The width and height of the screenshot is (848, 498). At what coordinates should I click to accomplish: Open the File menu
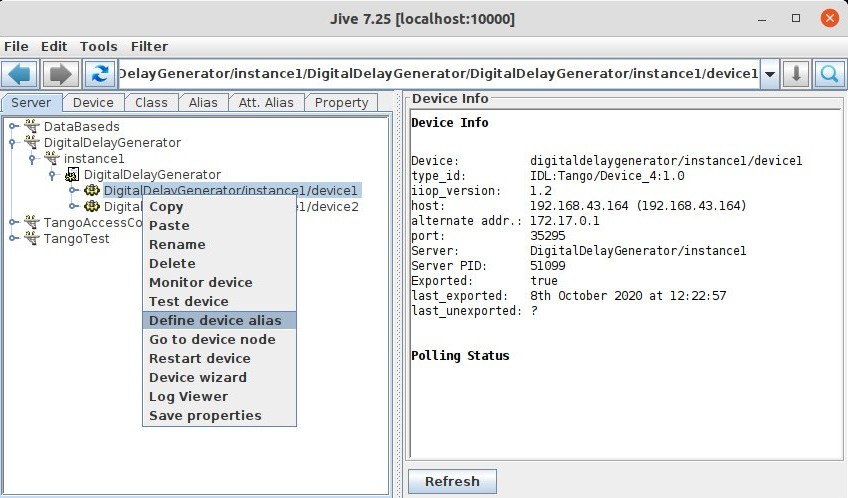[16, 47]
